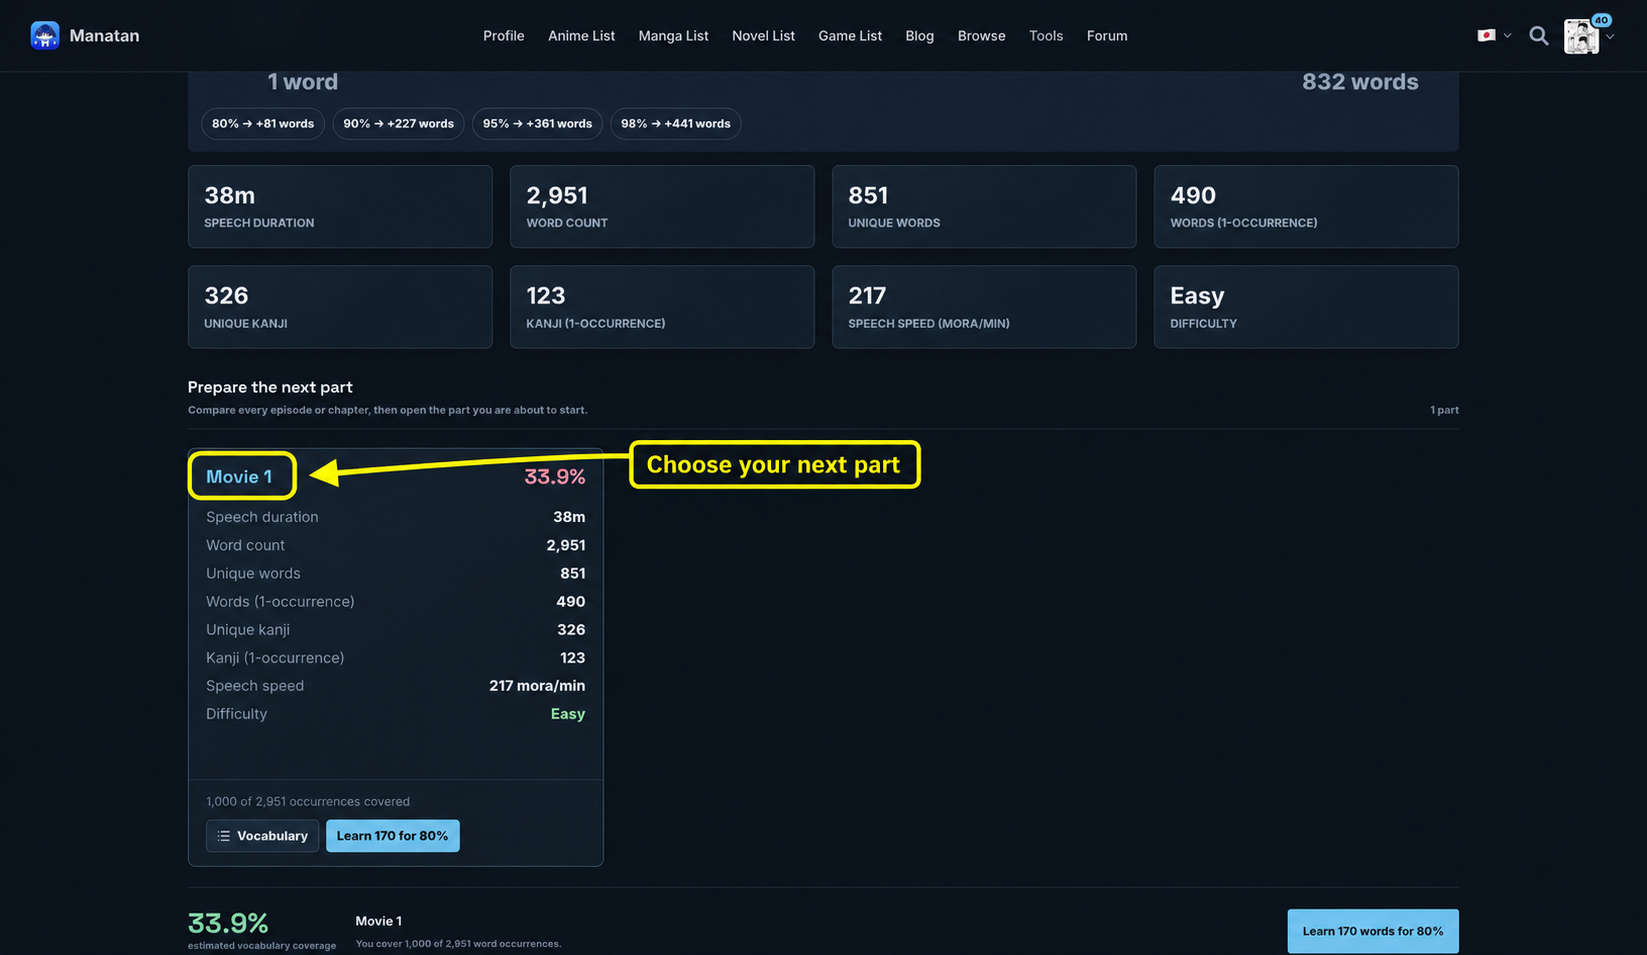Open the notification badge showing 40
Screen dimensions: 1647x955
point(1601,20)
